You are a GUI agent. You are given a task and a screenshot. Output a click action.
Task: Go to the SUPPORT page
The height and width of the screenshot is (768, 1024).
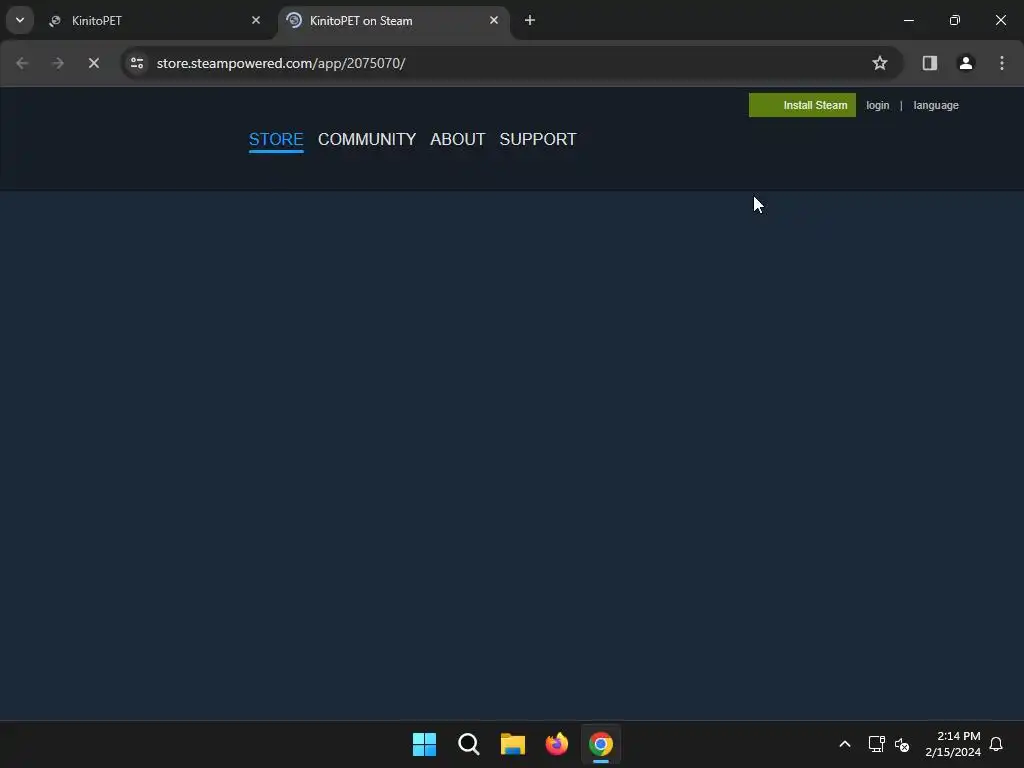click(x=538, y=139)
